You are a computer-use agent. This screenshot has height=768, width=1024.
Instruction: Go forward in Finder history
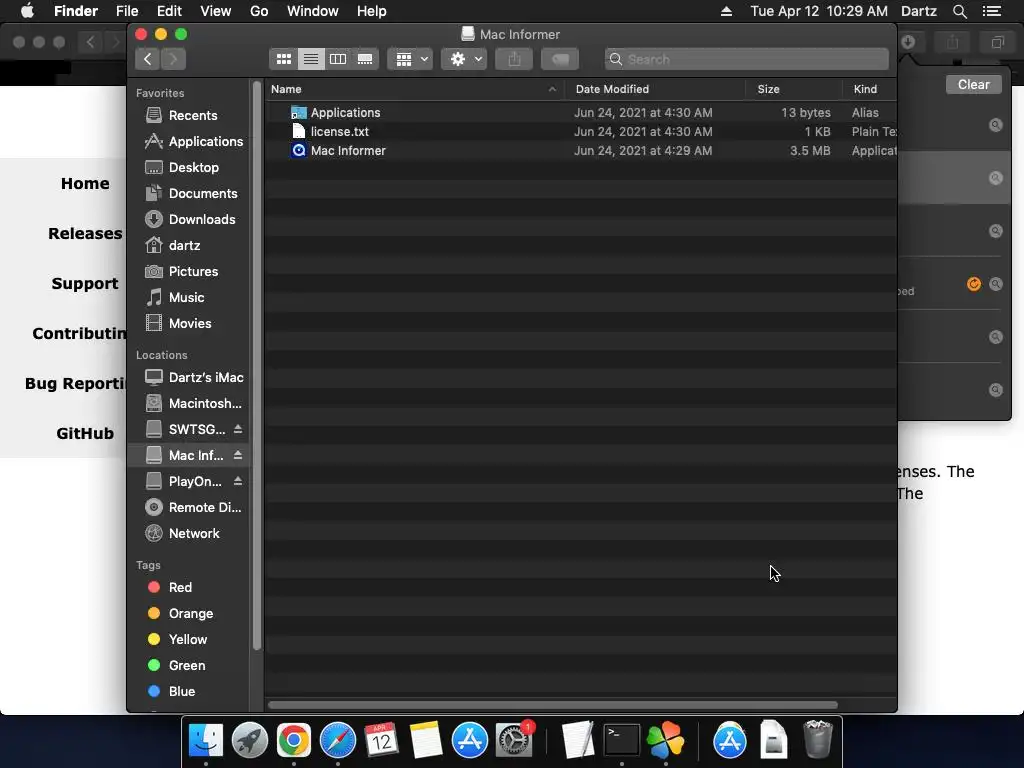[173, 59]
